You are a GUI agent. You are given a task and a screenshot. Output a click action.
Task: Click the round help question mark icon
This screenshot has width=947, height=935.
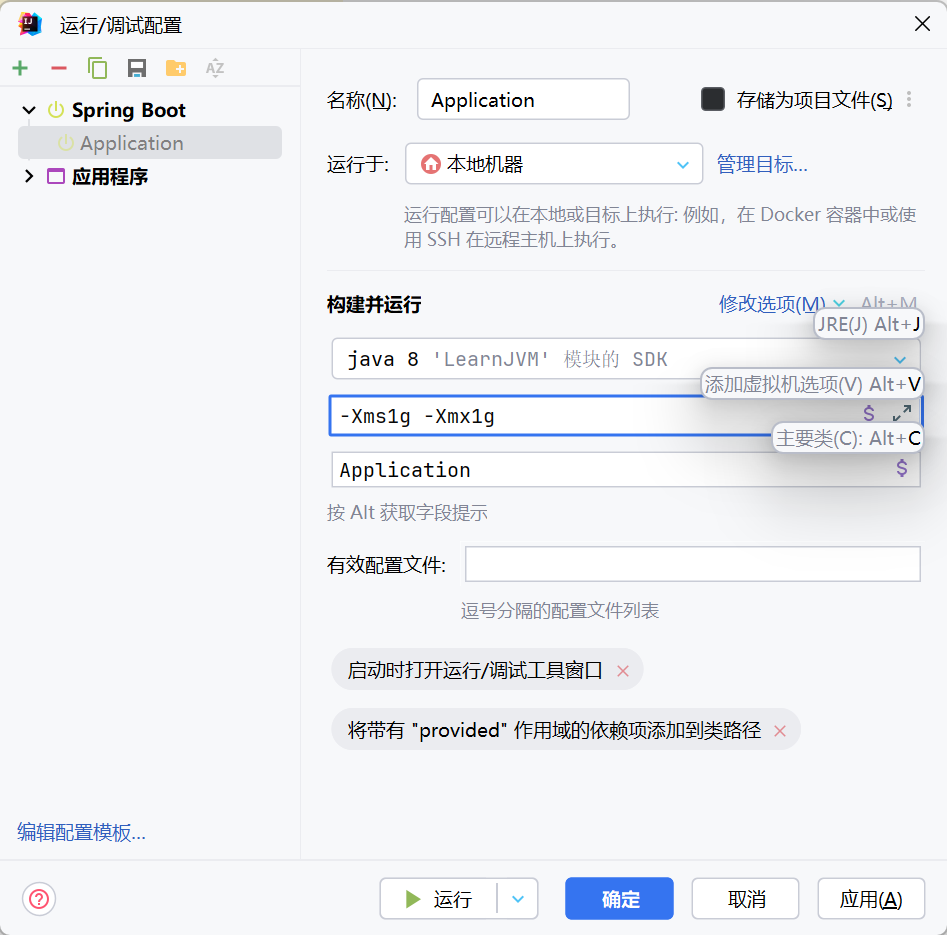click(39, 898)
